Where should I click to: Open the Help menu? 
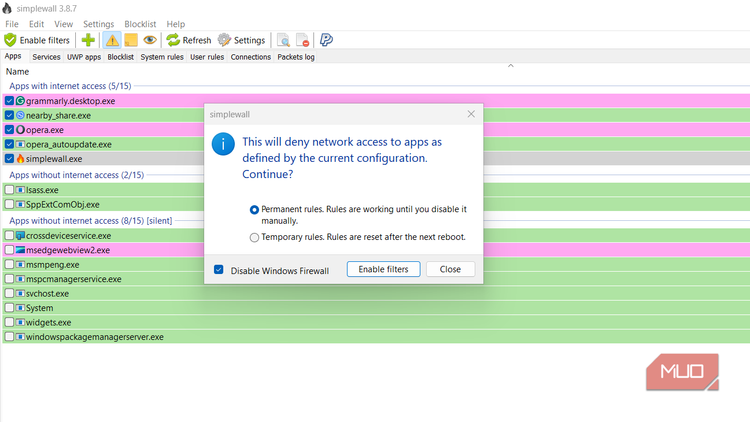(176, 24)
